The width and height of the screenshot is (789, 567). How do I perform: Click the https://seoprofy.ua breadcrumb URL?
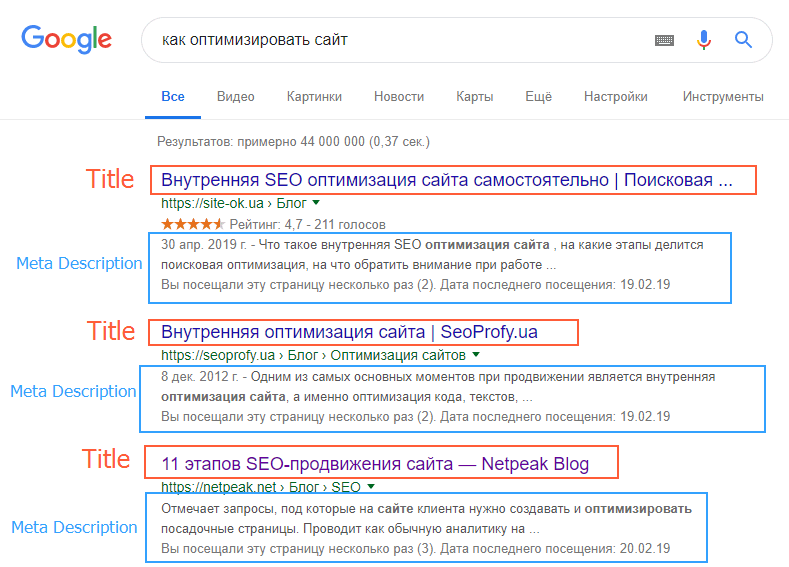pyautogui.click(x=313, y=355)
